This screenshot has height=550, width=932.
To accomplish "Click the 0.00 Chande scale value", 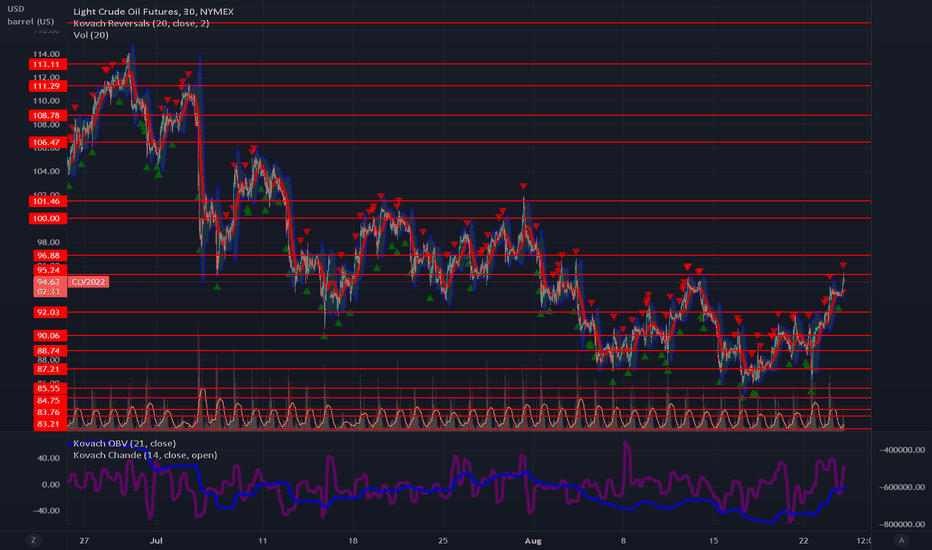I will coord(51,485).
